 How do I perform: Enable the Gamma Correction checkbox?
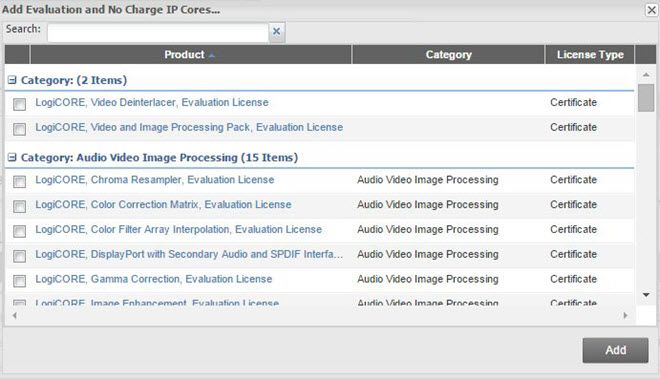pyautogui.click(x=19, y=281)
